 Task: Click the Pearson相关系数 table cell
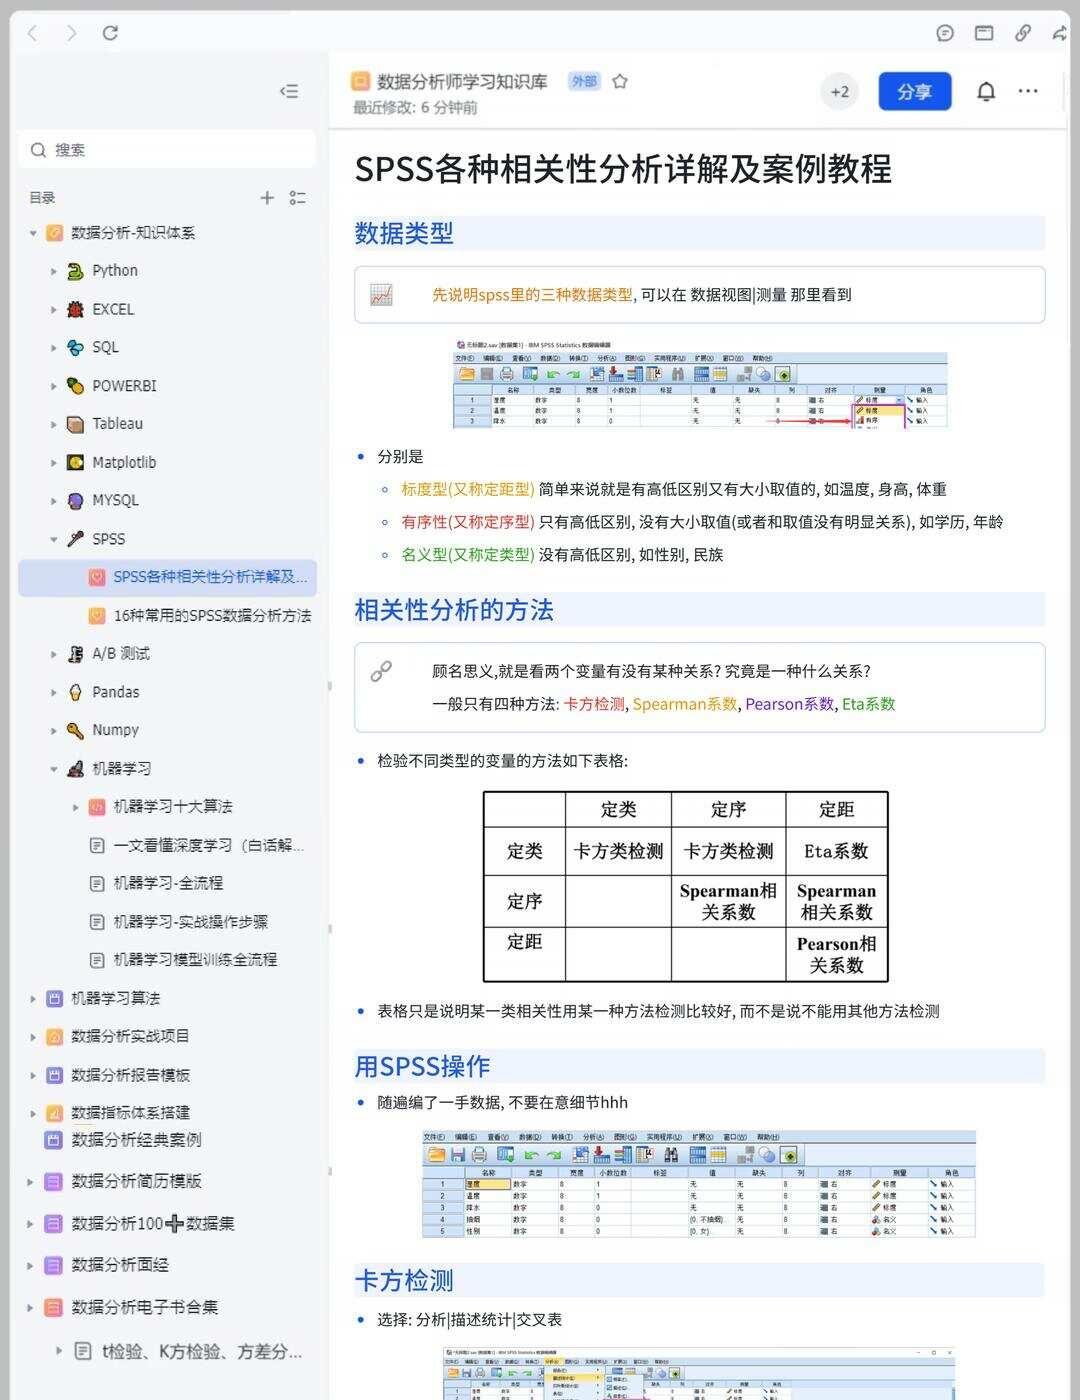tap(836, 954)
